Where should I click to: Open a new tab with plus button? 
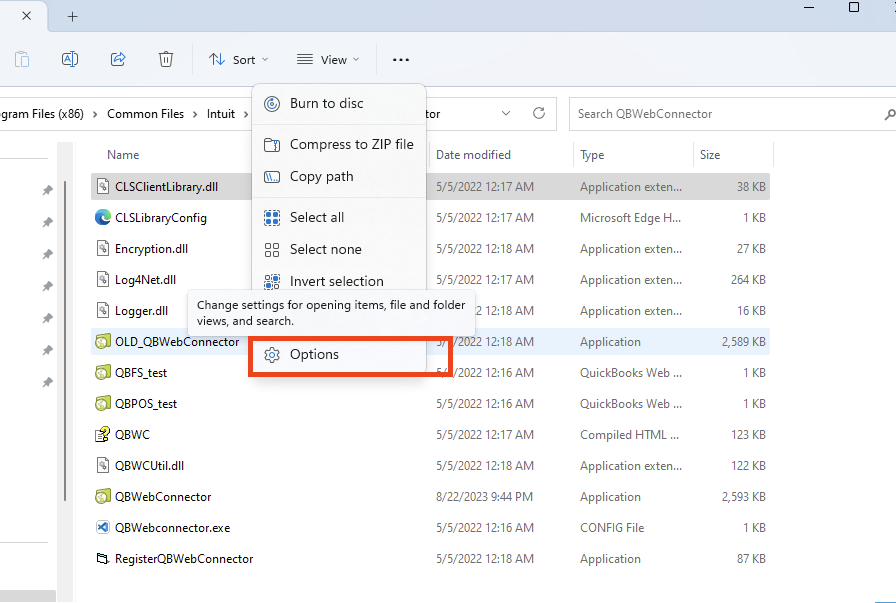(x=73, y=17)
